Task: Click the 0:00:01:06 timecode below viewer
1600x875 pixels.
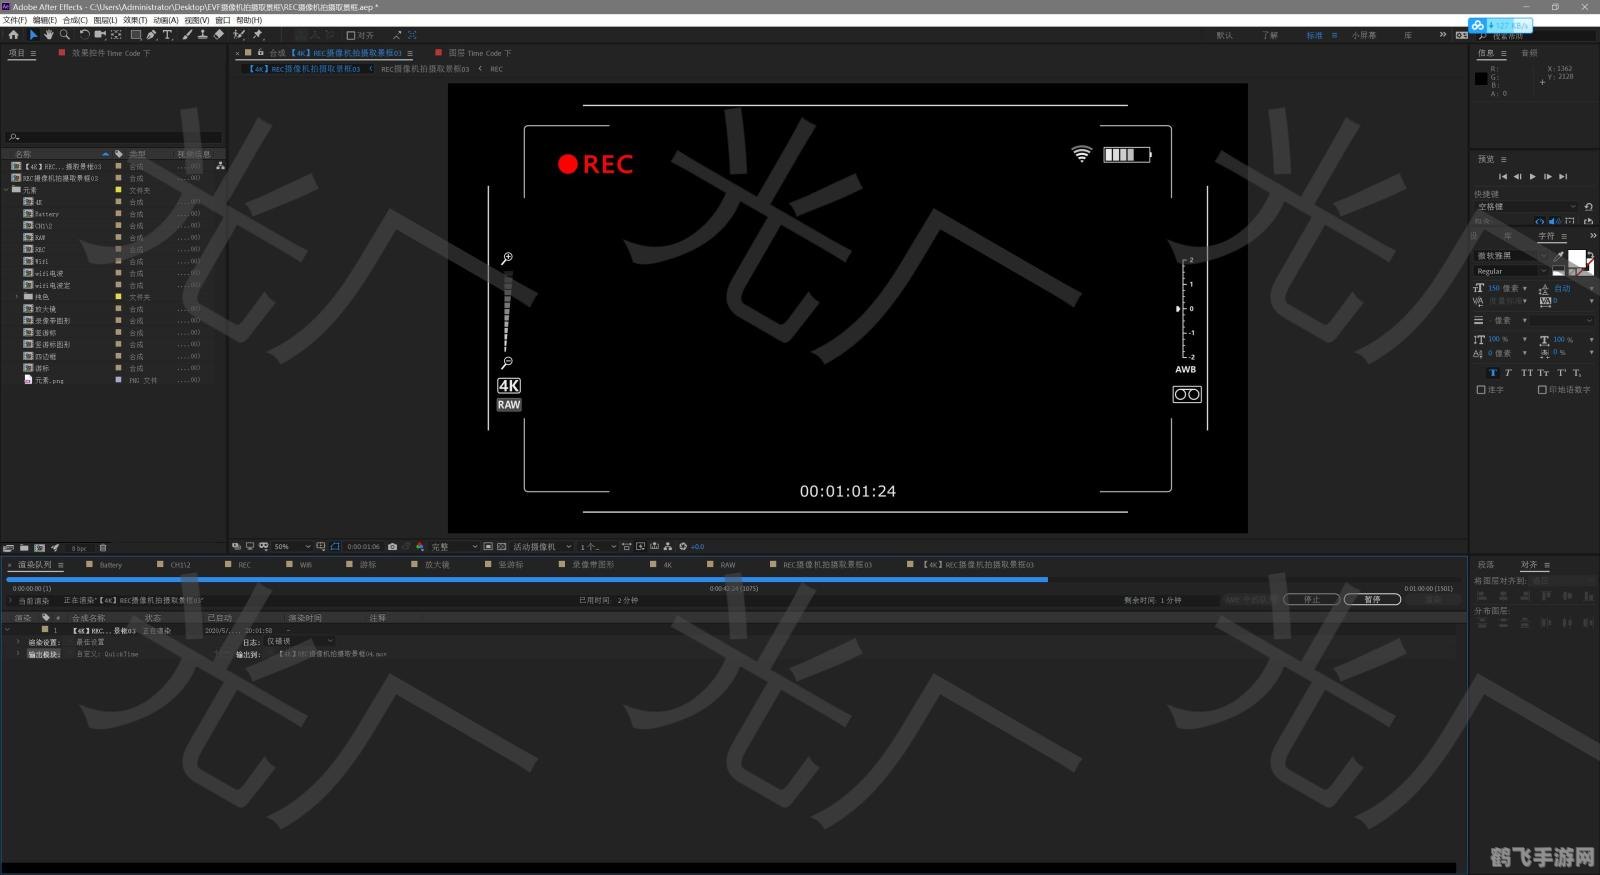Action: coord(363,547)
